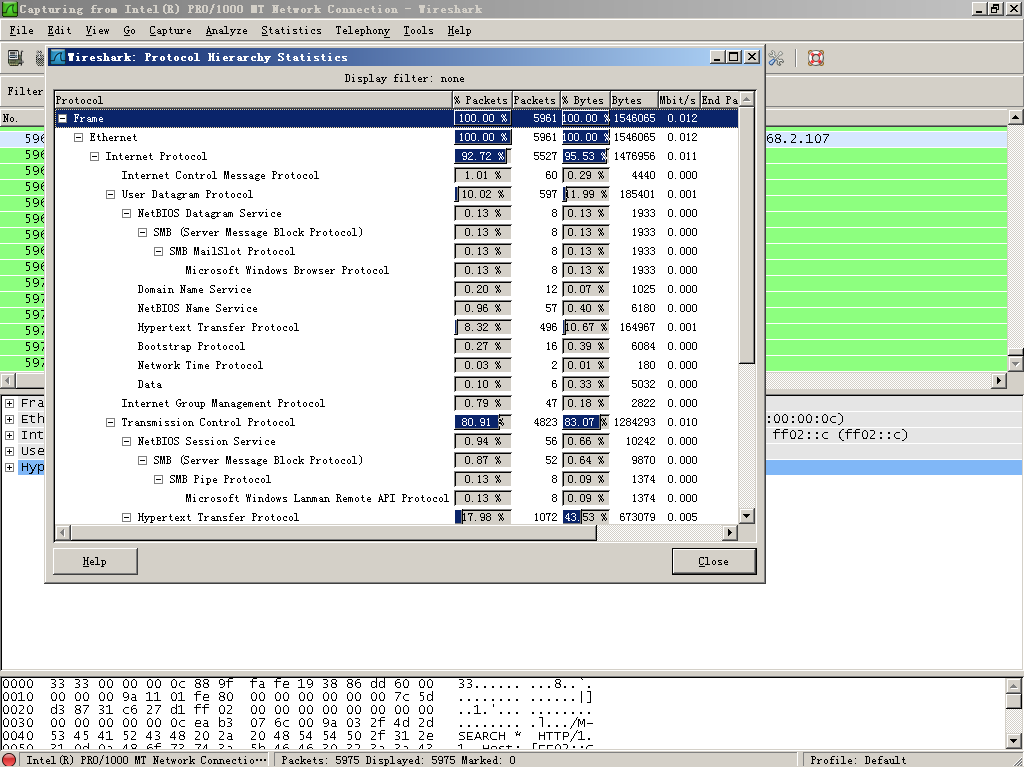Click the Bytes column header
This screenshot has width=1024, height=768.
click(633, 100)
